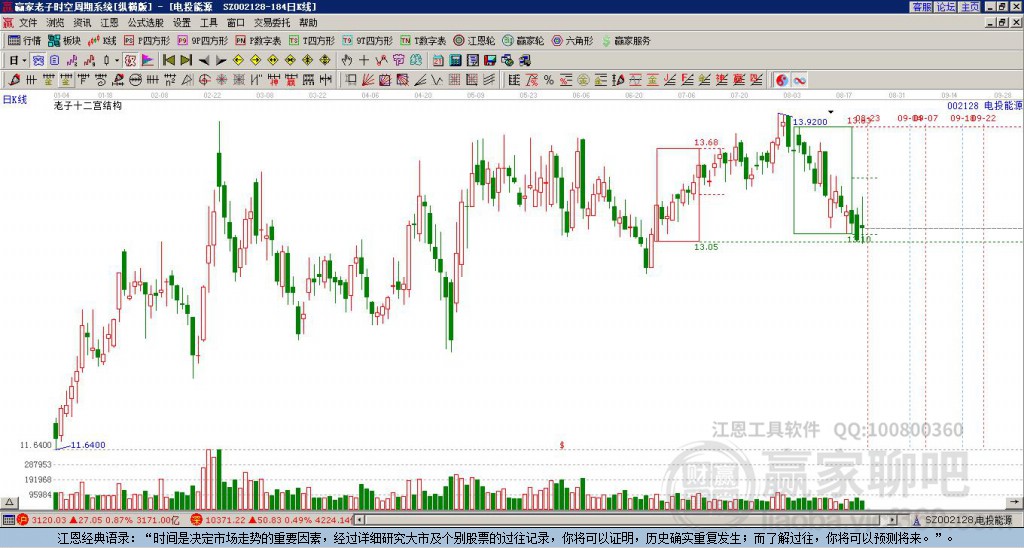This screenshot has width=1024, height=548.
Task: Click the 13.05 green price label
Action: click(706, 247)
